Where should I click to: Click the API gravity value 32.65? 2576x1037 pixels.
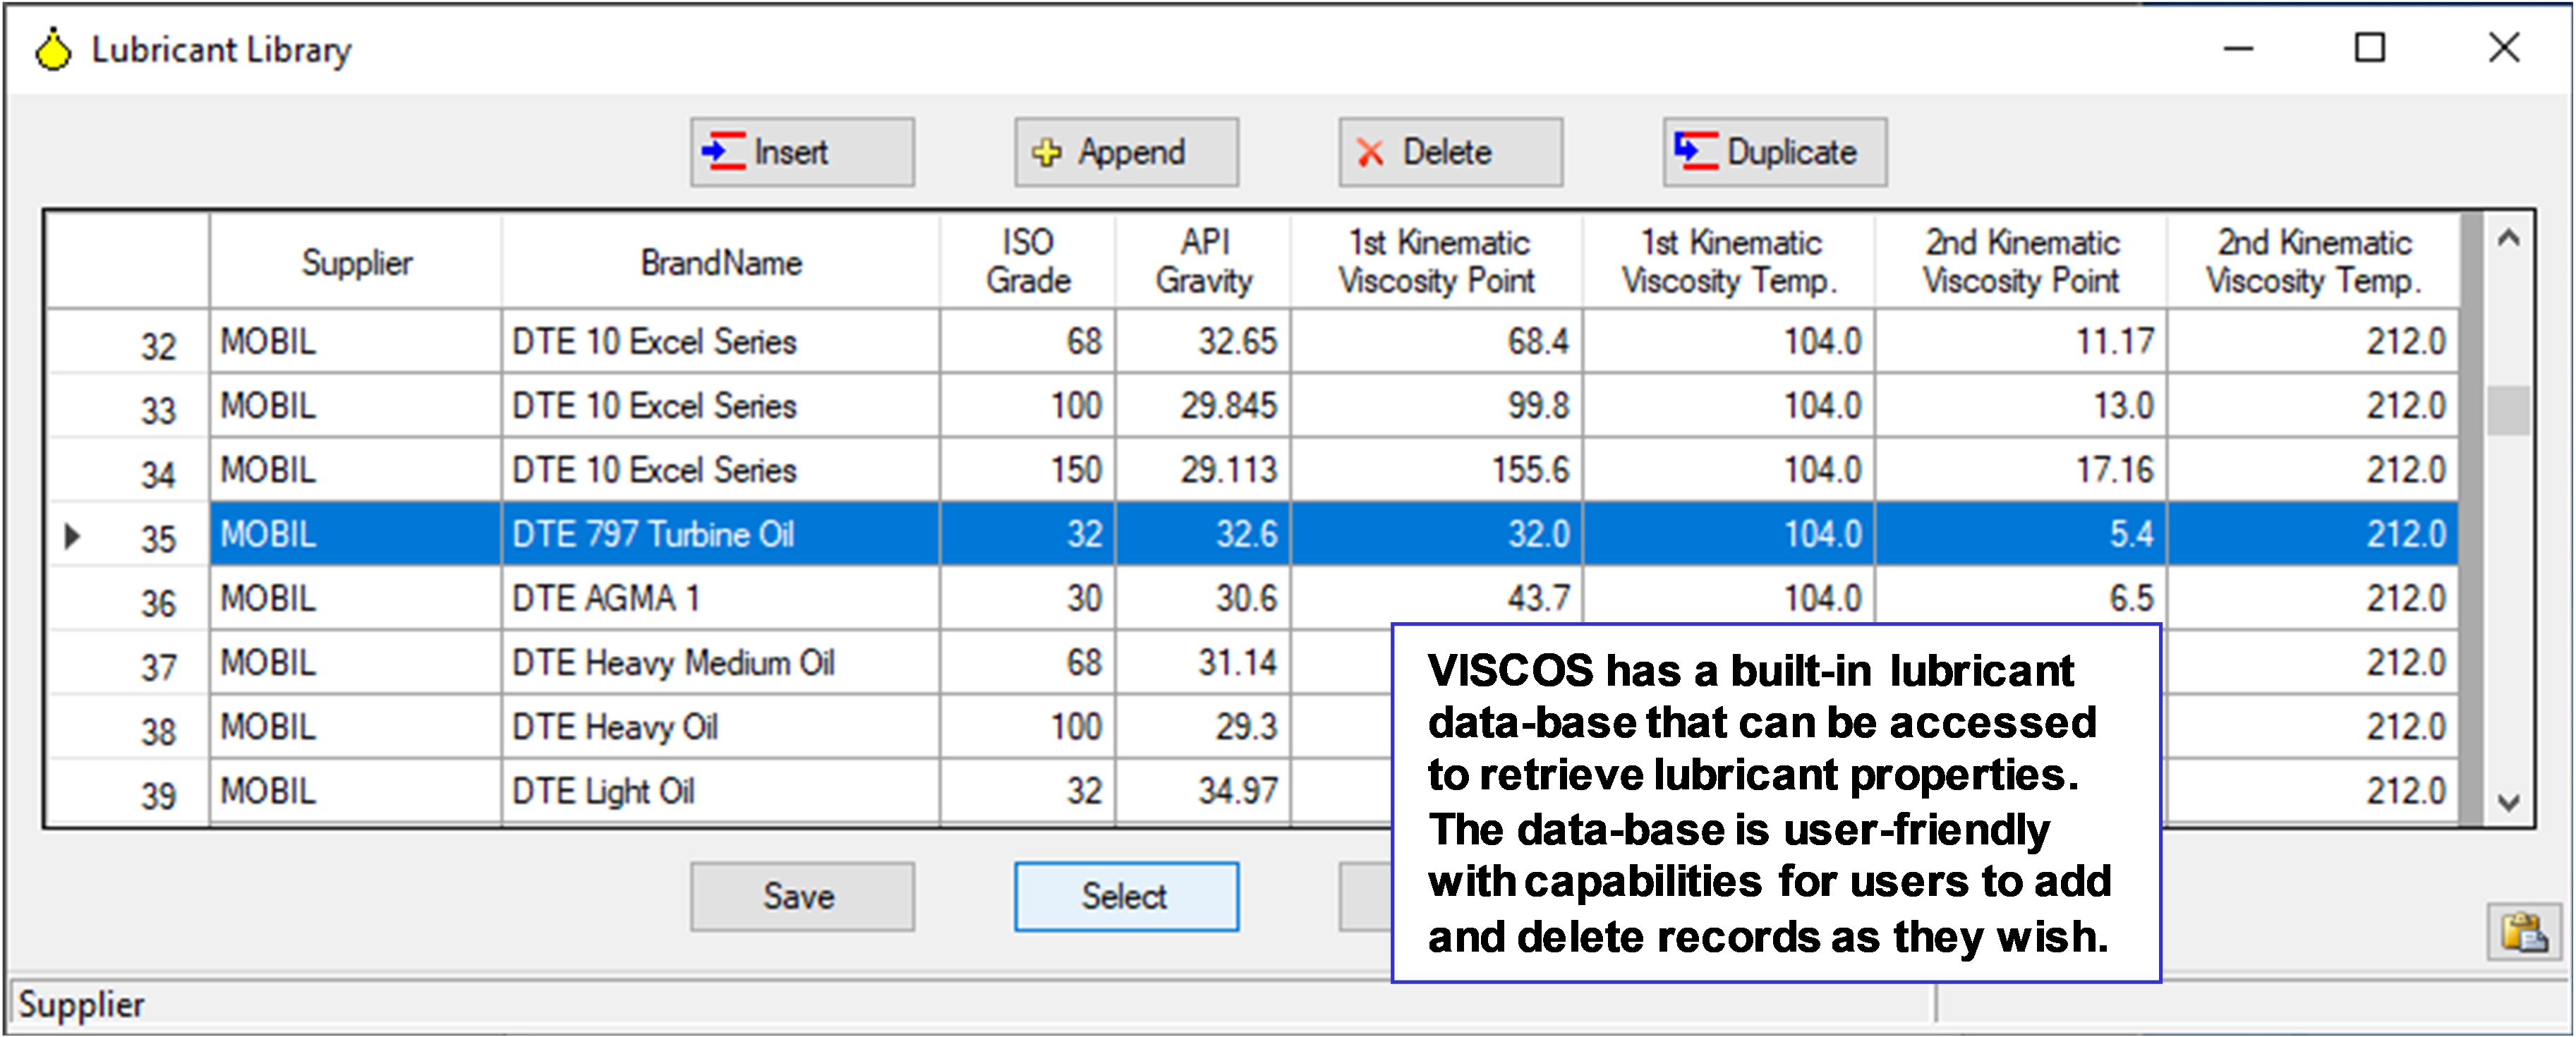(x=1204, y=342)
